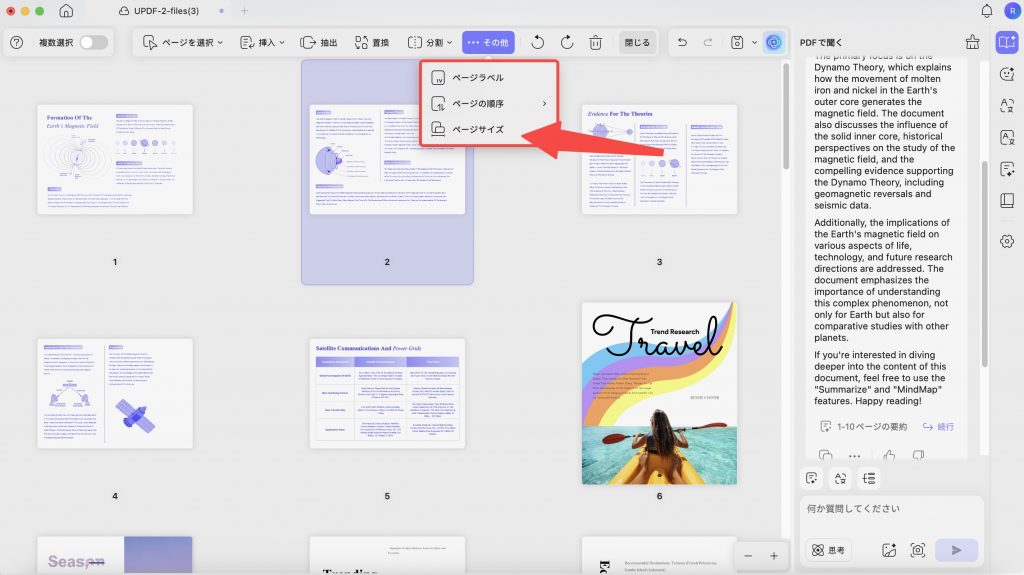Image resolution: width=1024 pixels, height=575 pixels.
Task: Delete selected page with trash icon
Action: (596, 42)
